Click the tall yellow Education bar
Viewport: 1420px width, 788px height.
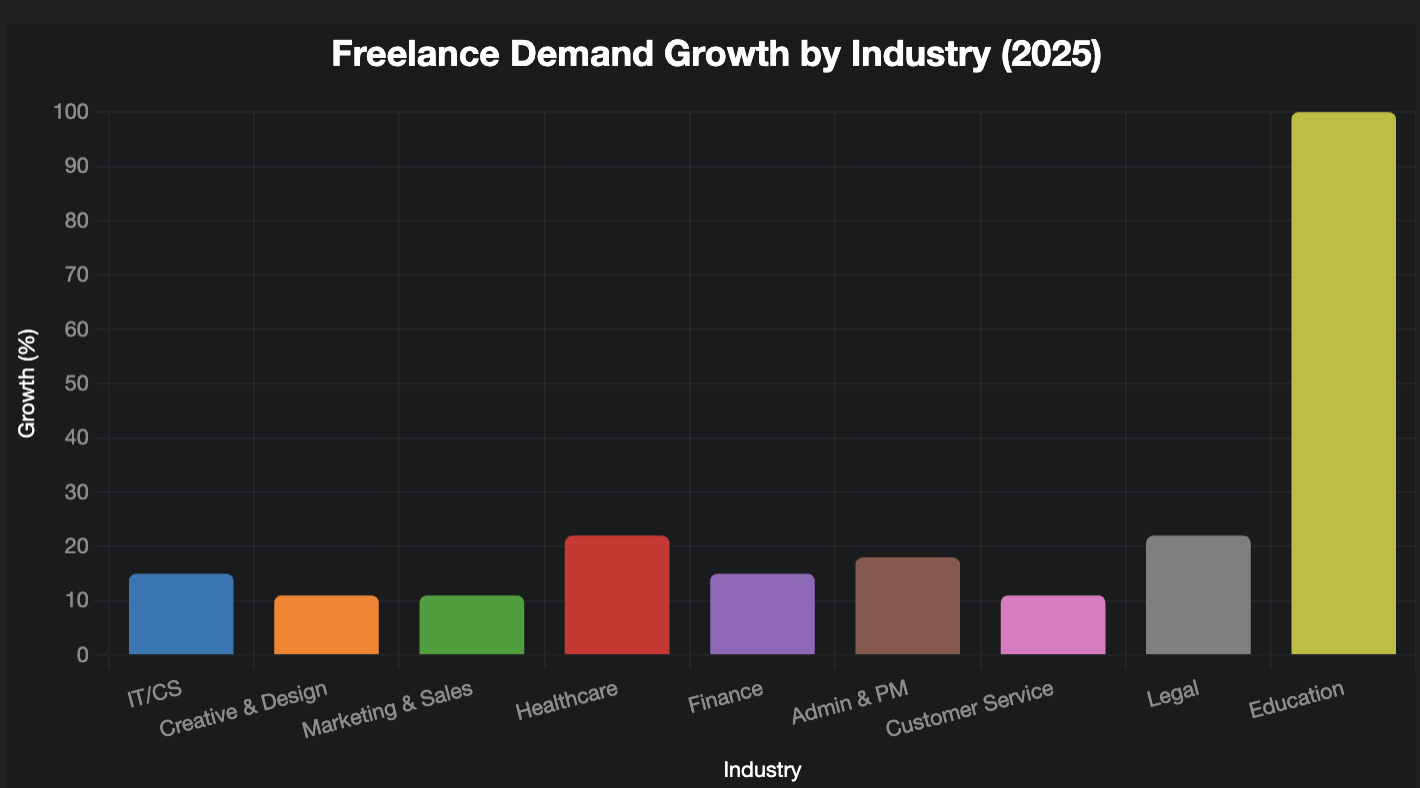(x=1343, y=384)
